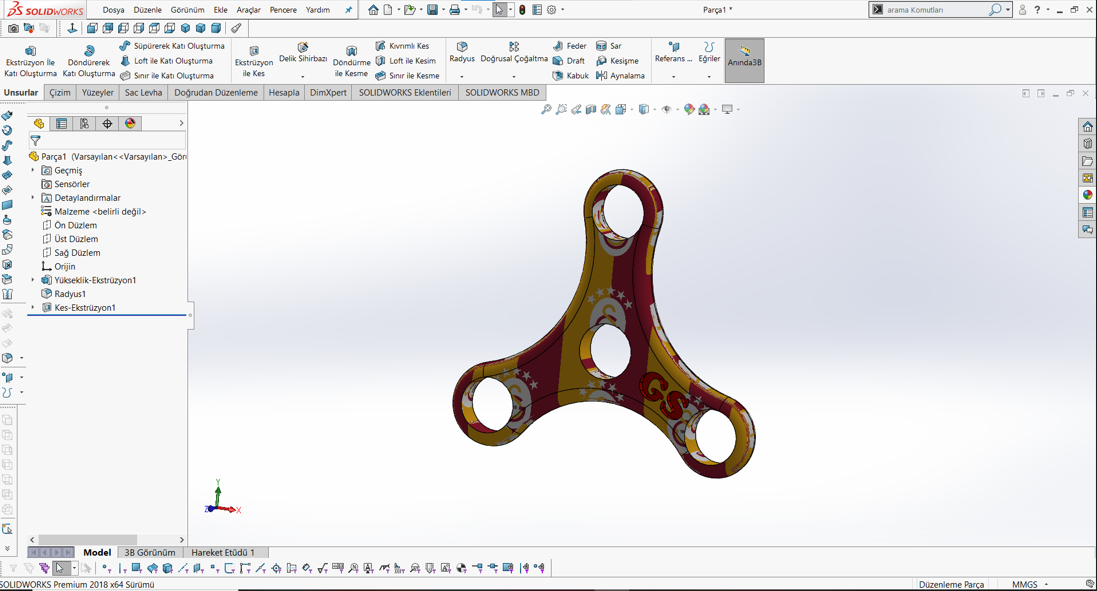
Task: Choose Sınır ile Katı Oluşturma command
Action: [167, 76]
